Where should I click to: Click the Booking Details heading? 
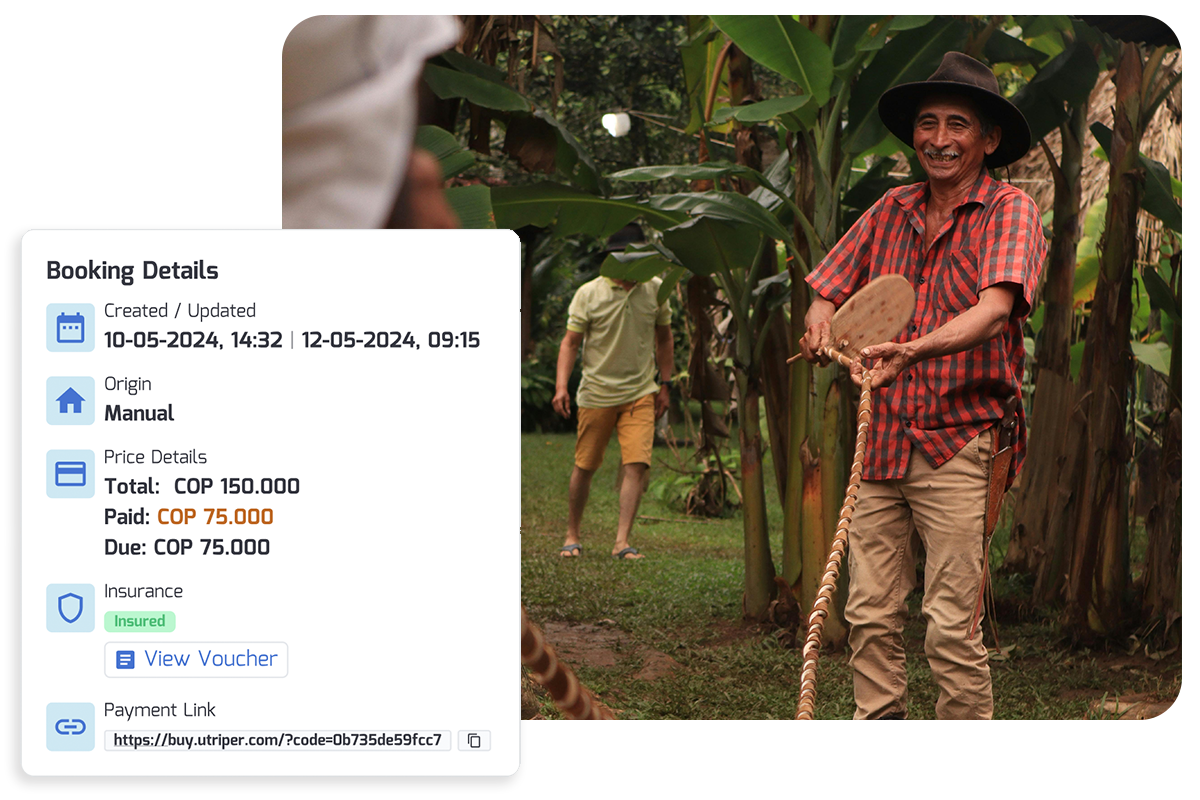point(132,271)
